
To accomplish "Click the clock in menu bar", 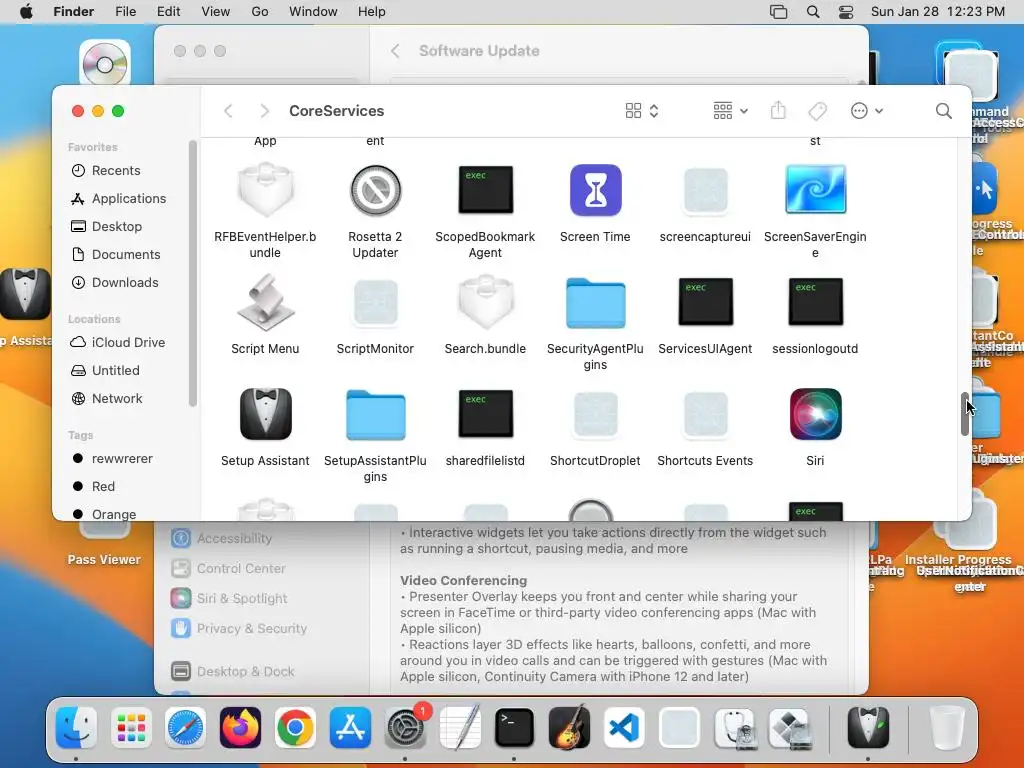I will tap(938, 12).
